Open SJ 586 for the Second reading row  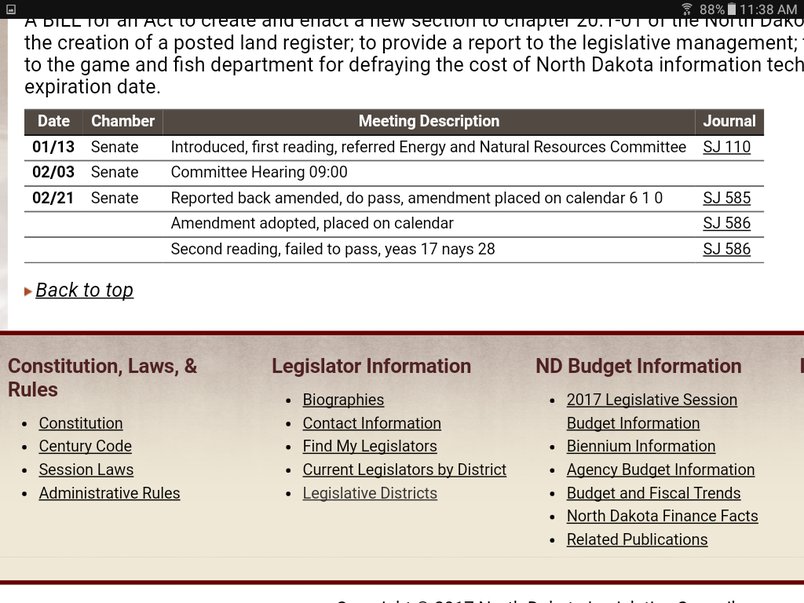pyautogui.click(x=726, y=249)
